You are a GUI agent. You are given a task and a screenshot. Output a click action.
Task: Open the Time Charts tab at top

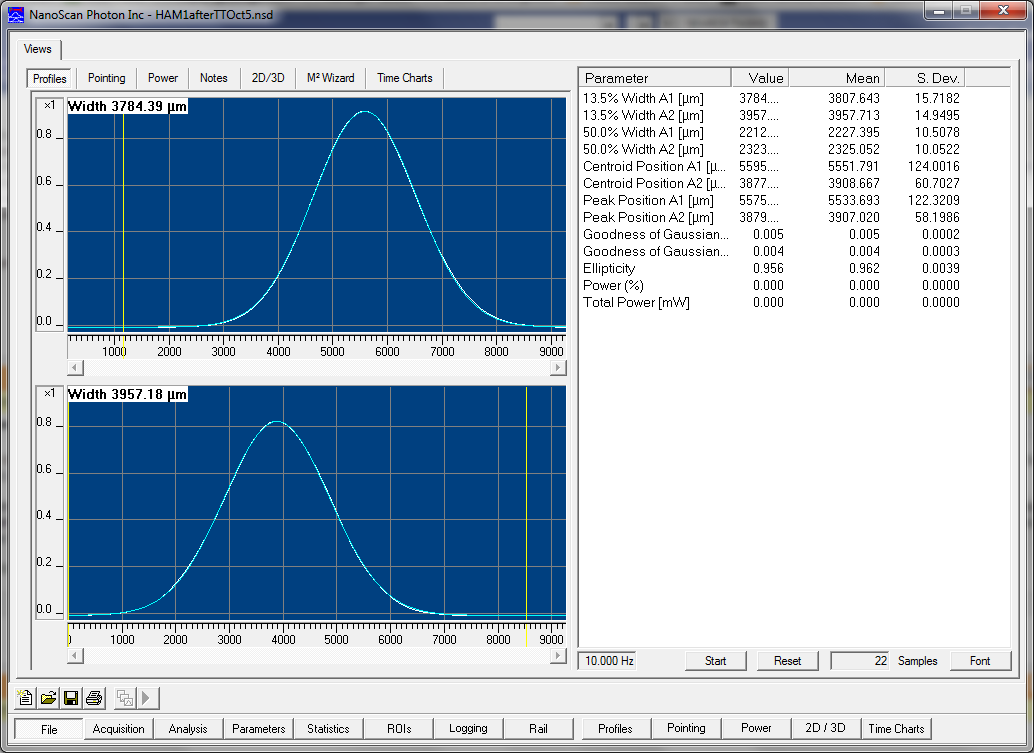coord(404,78)
